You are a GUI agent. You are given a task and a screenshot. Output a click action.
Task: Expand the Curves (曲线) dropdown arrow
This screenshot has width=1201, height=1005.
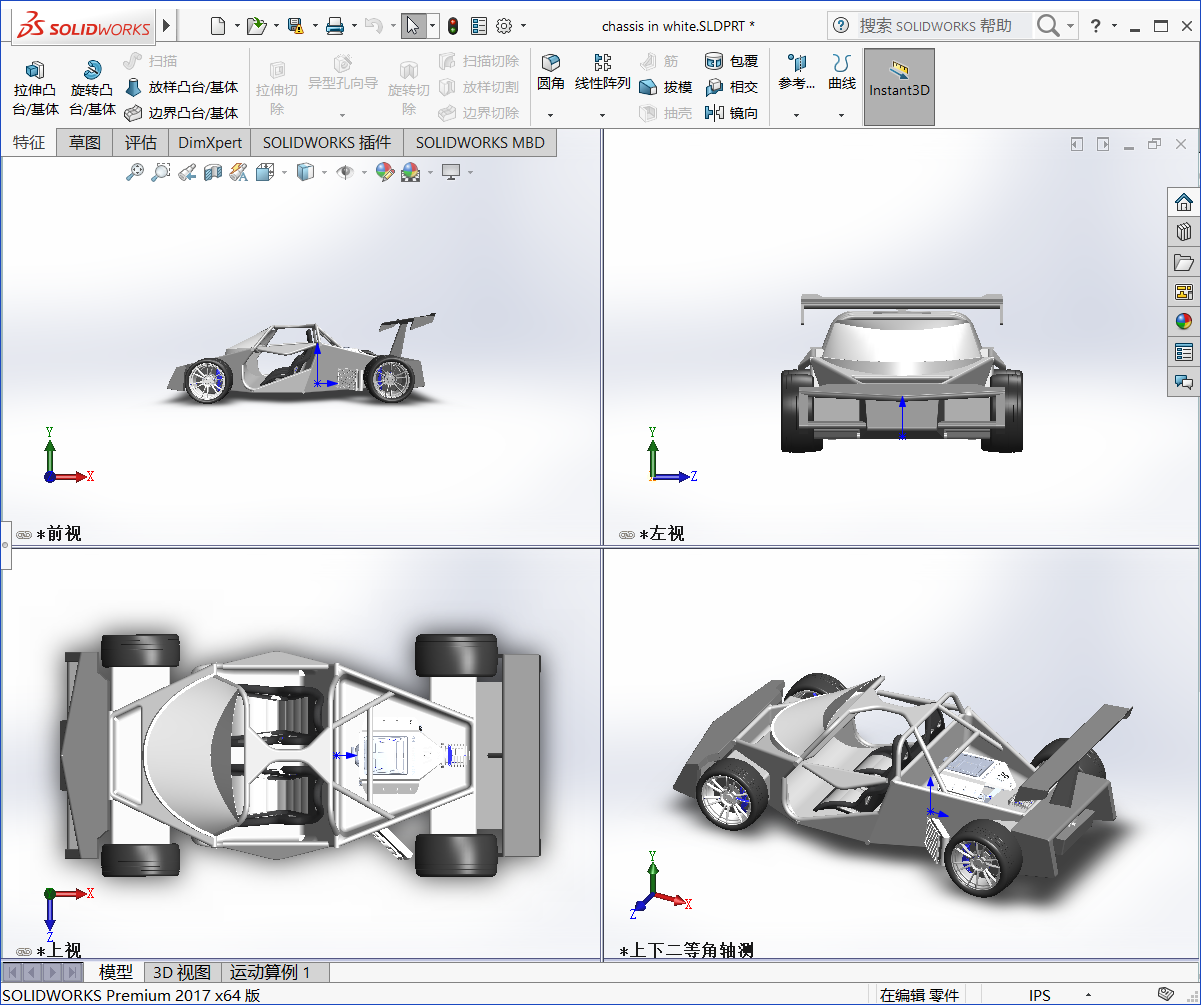[x=842, y=115]
